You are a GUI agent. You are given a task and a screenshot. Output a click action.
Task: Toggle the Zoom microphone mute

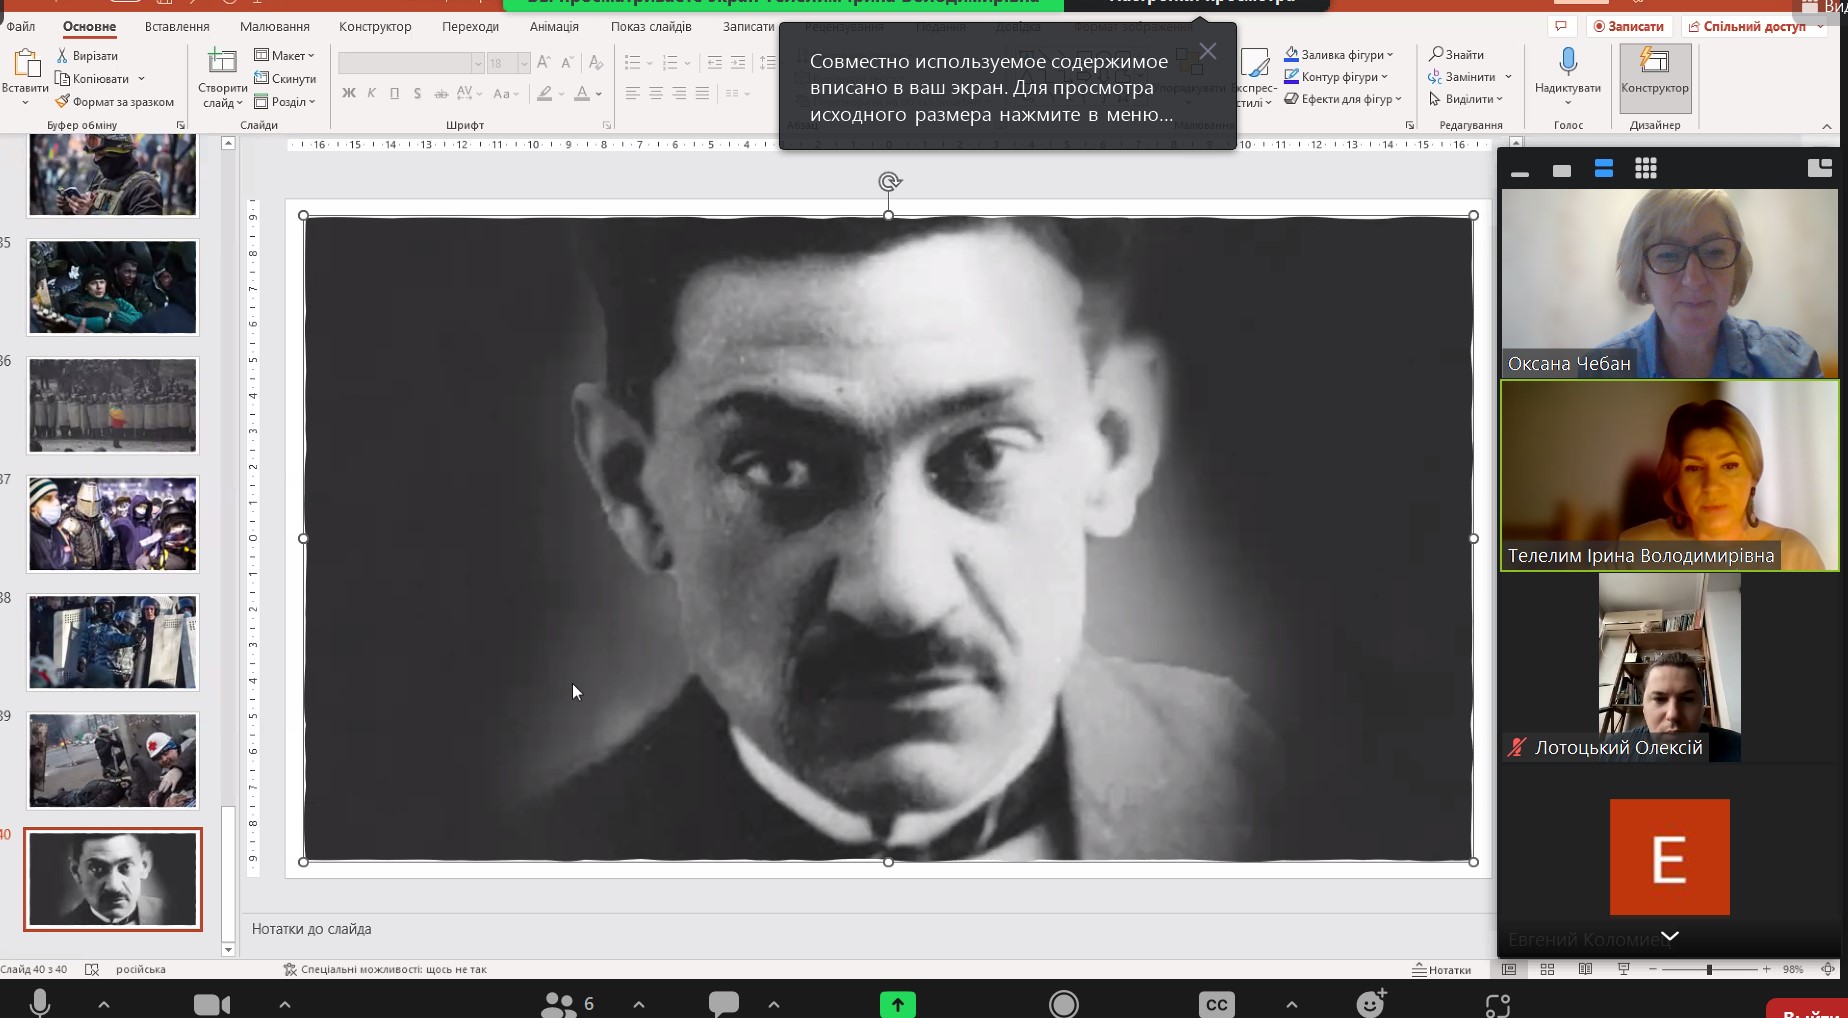pyautogui.click(x=40, y=1003)
